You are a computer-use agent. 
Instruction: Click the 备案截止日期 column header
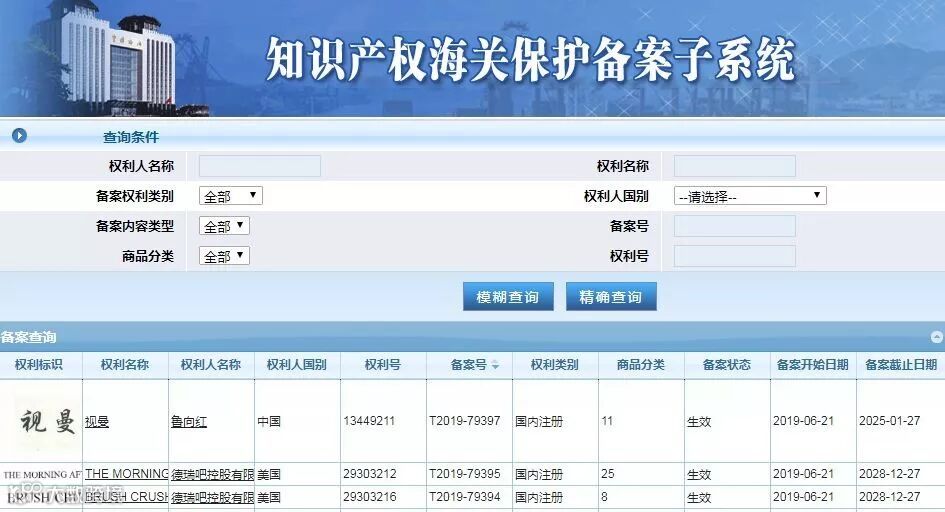pyautogui.click(x=901, y=364)
